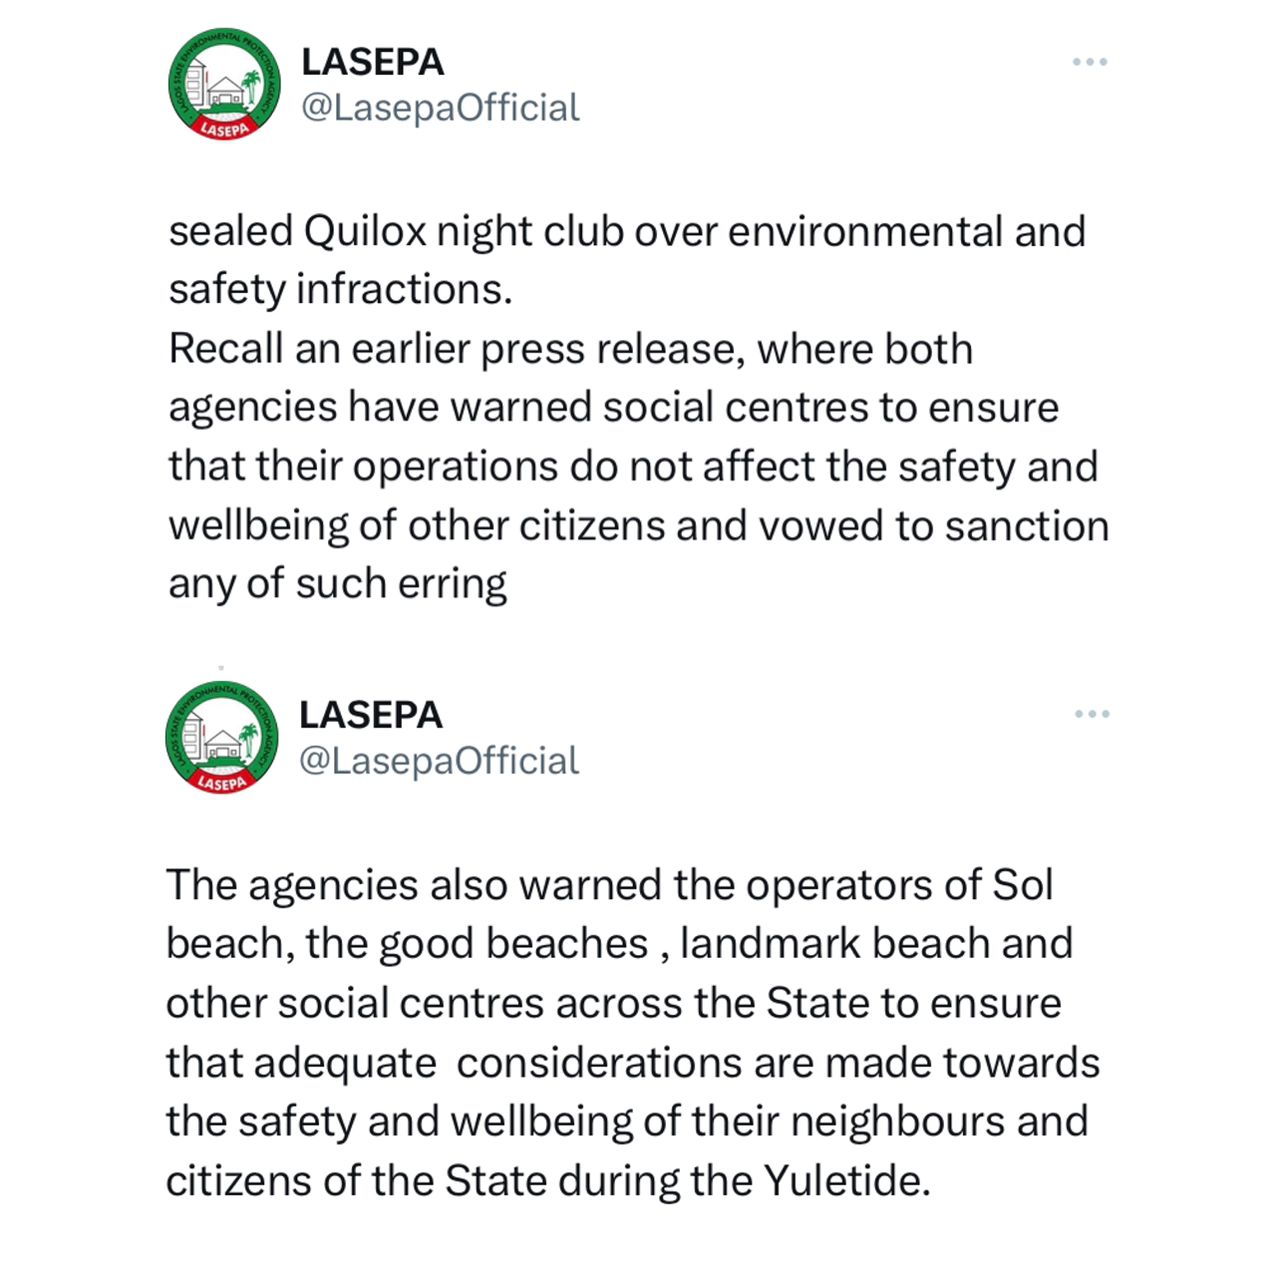This screenshot has height=1280, width=1280.
Task: Click the @LasepaOfficial handle on first tweet
Action: click(x=440, y=108)
